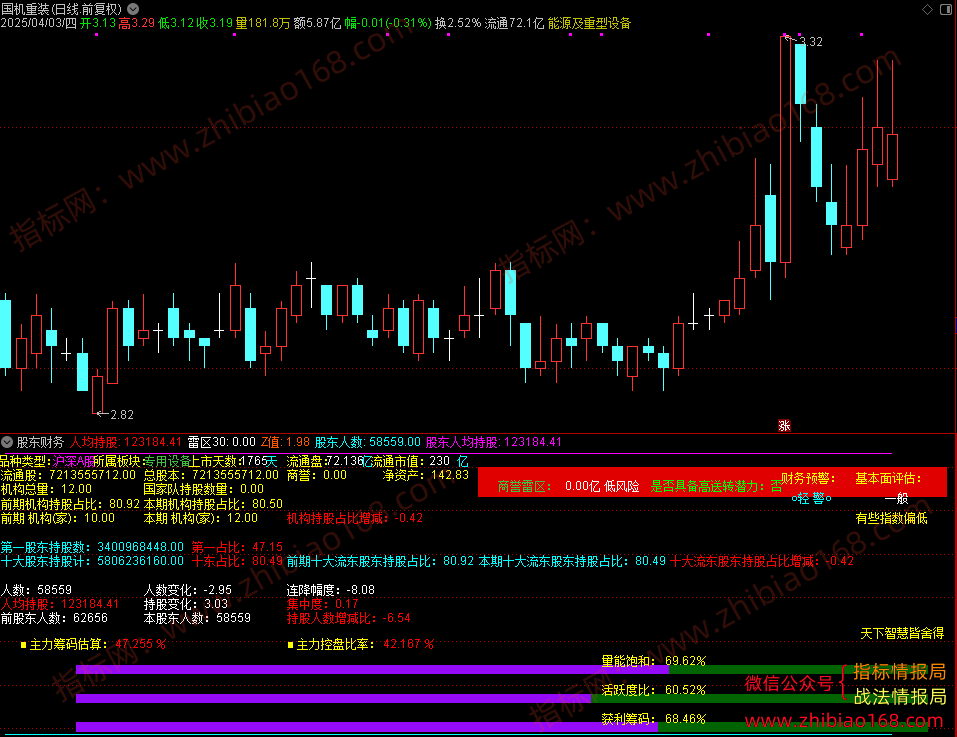The image size is (957, 737).
Task: Click the change 幅-0.01(-0.31%)
Action: pyautogui.click(x=388, y=23)
